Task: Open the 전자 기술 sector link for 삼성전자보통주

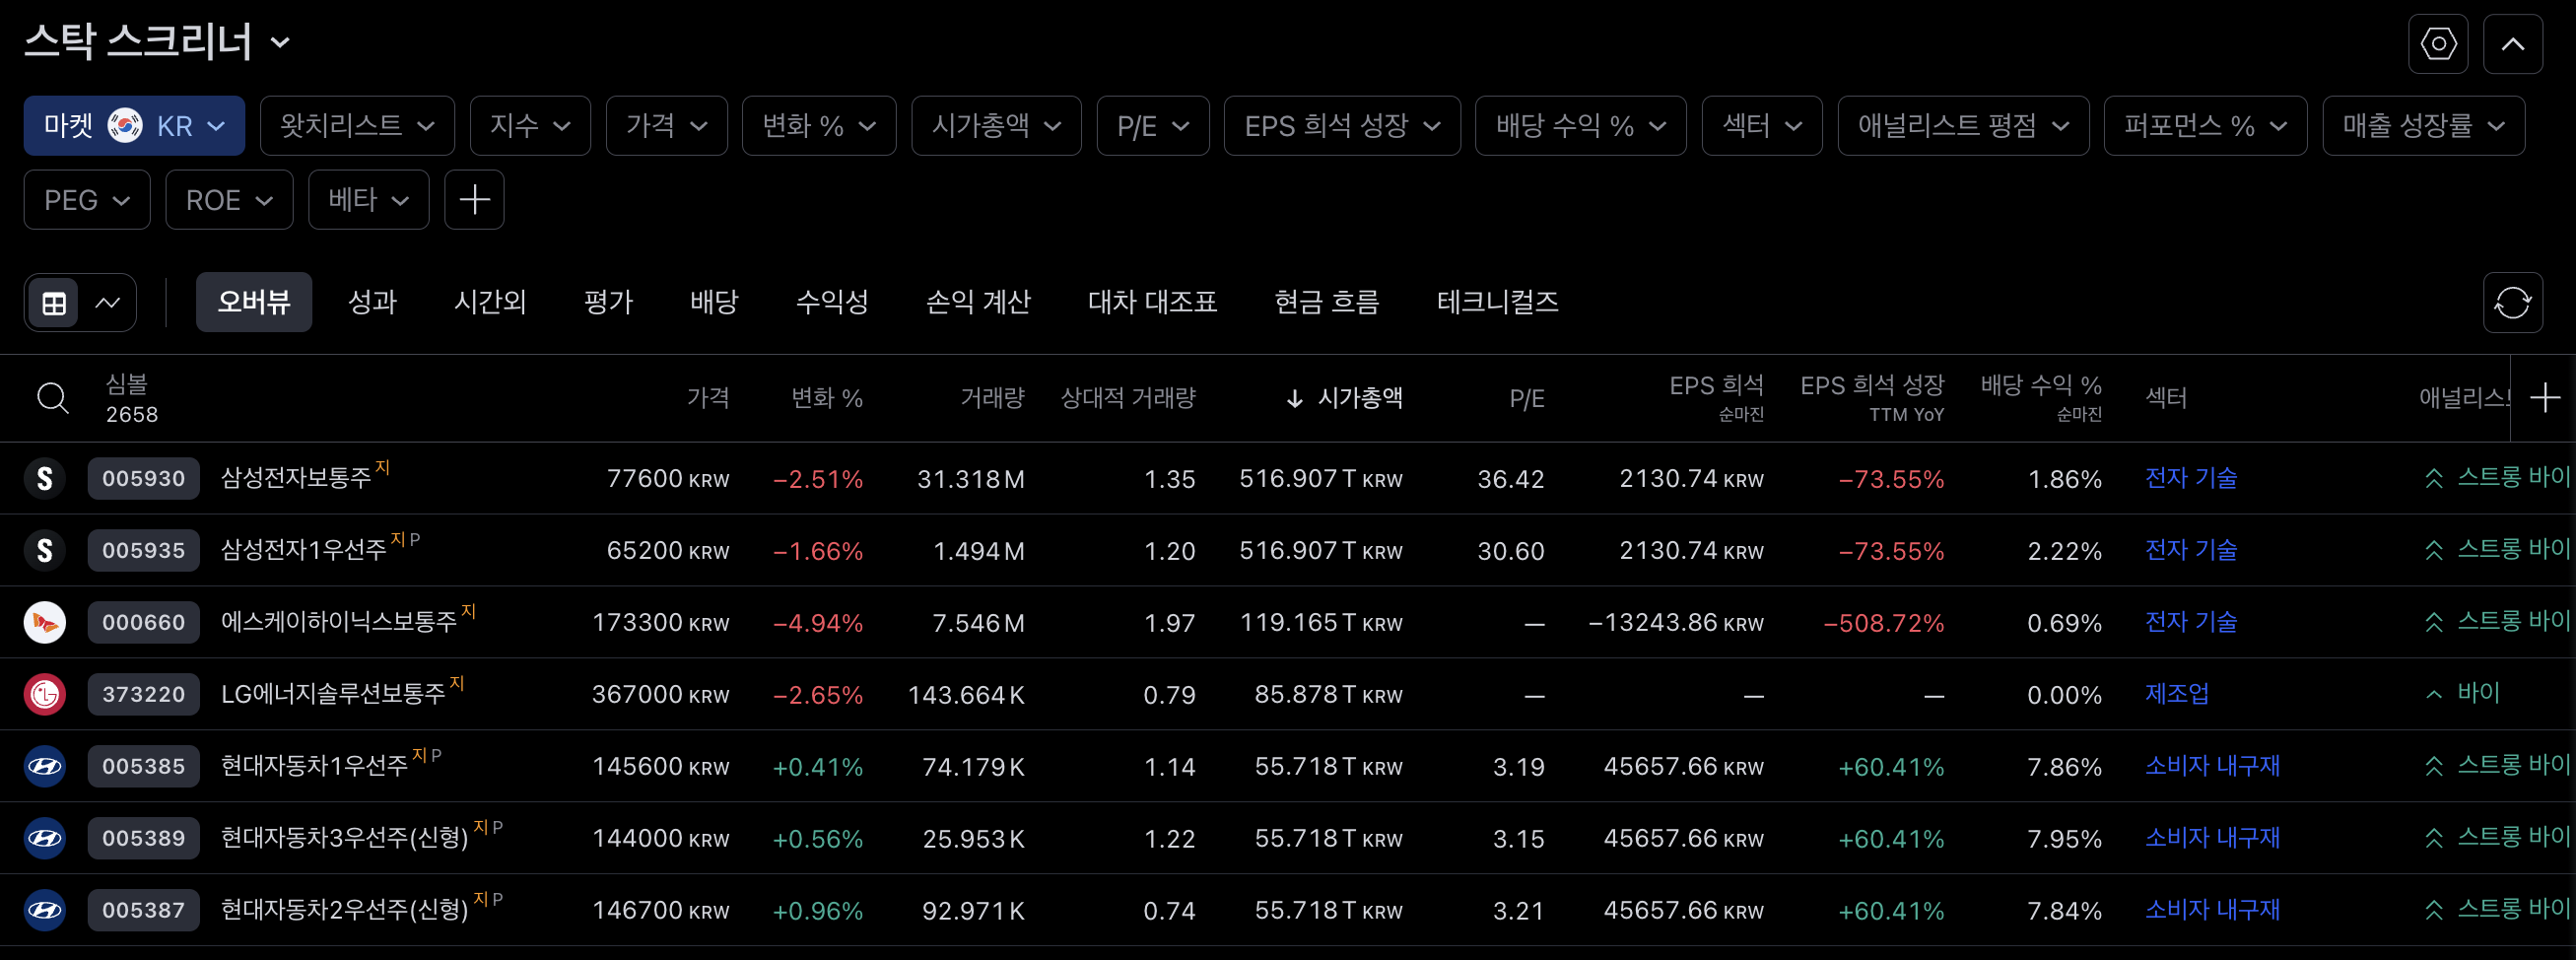Action: point(2190,478)
